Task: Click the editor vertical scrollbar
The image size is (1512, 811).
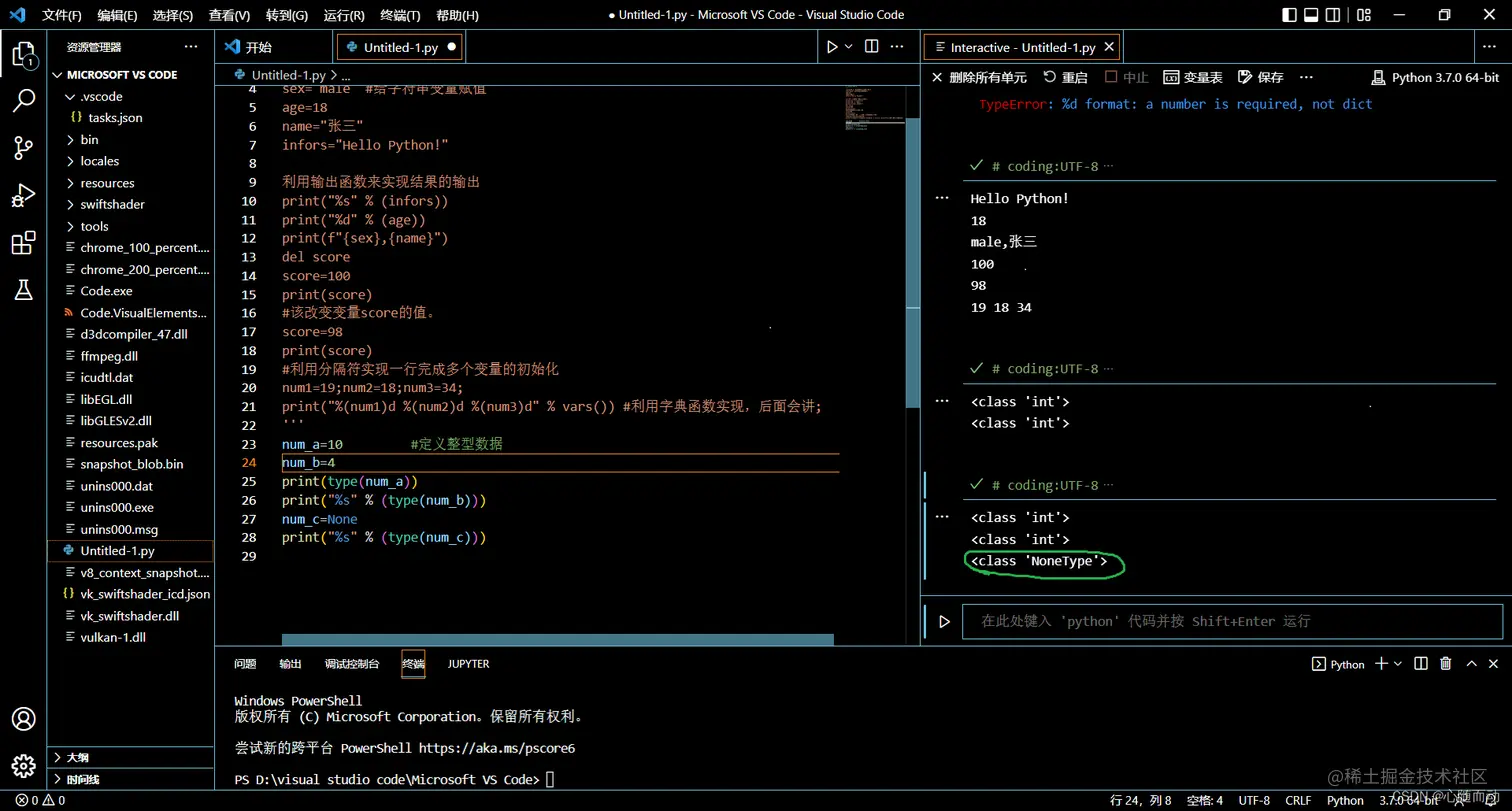Action: (912, 263)
